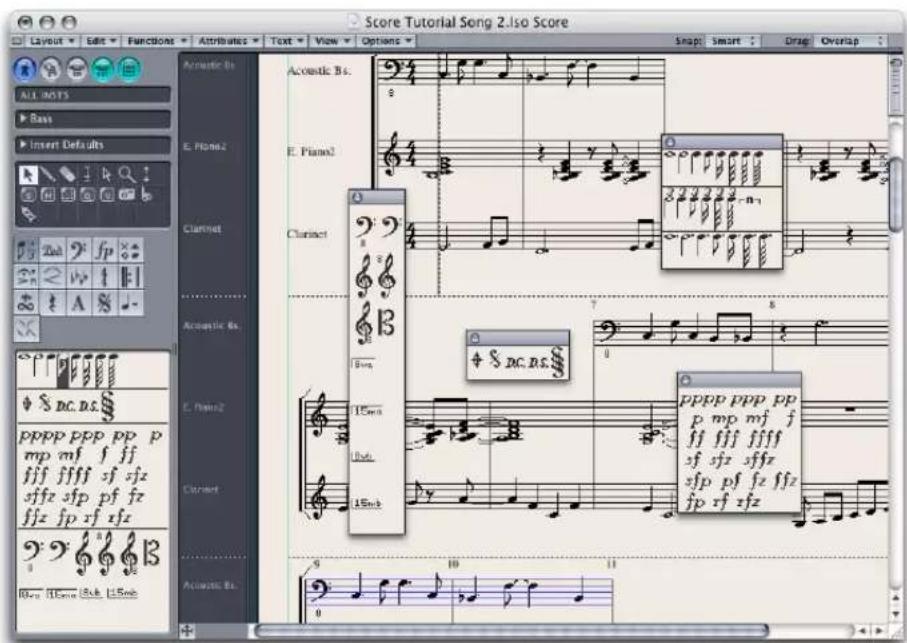Pick 15ma octave symbol in floating clef palette
The image size is (907, 643).
click(367, 411)
